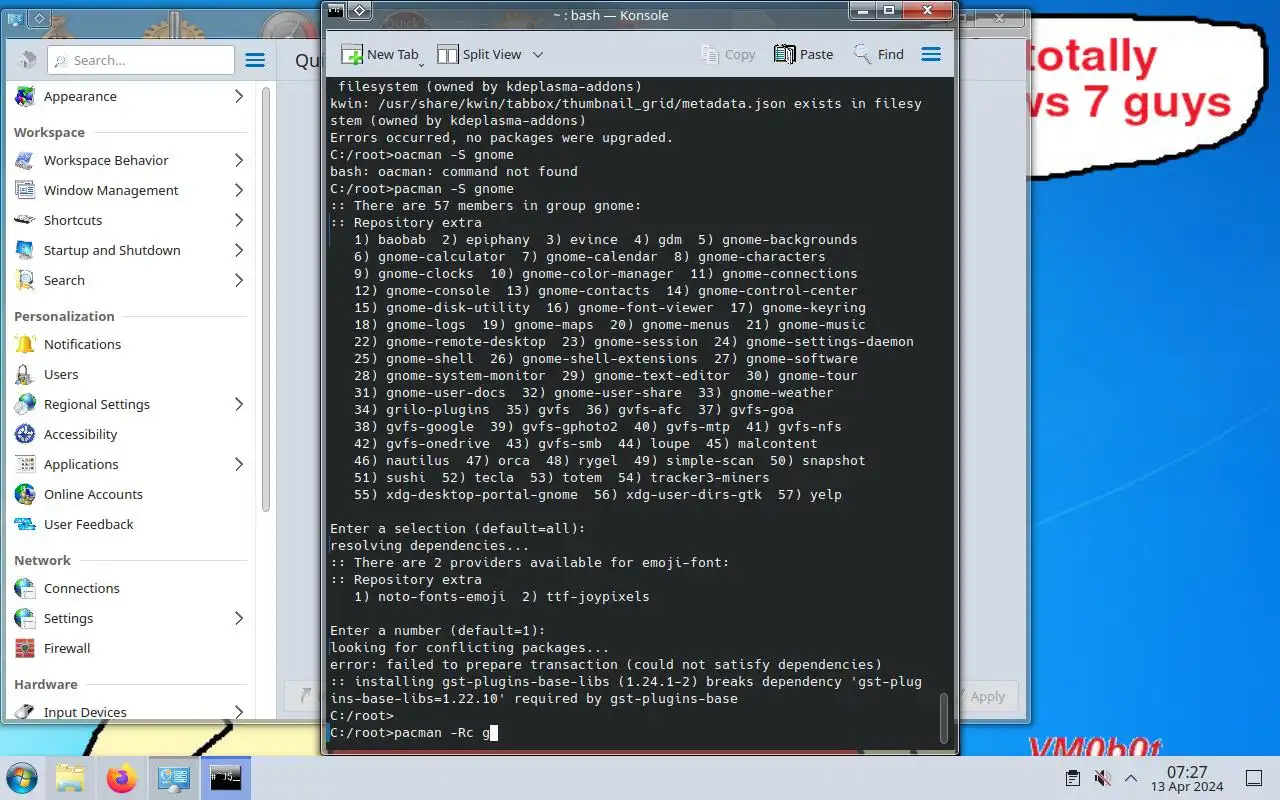This screenshot has height=800, width=1280.
Task: Click the Accessibility icon
Action: point(25,434)
